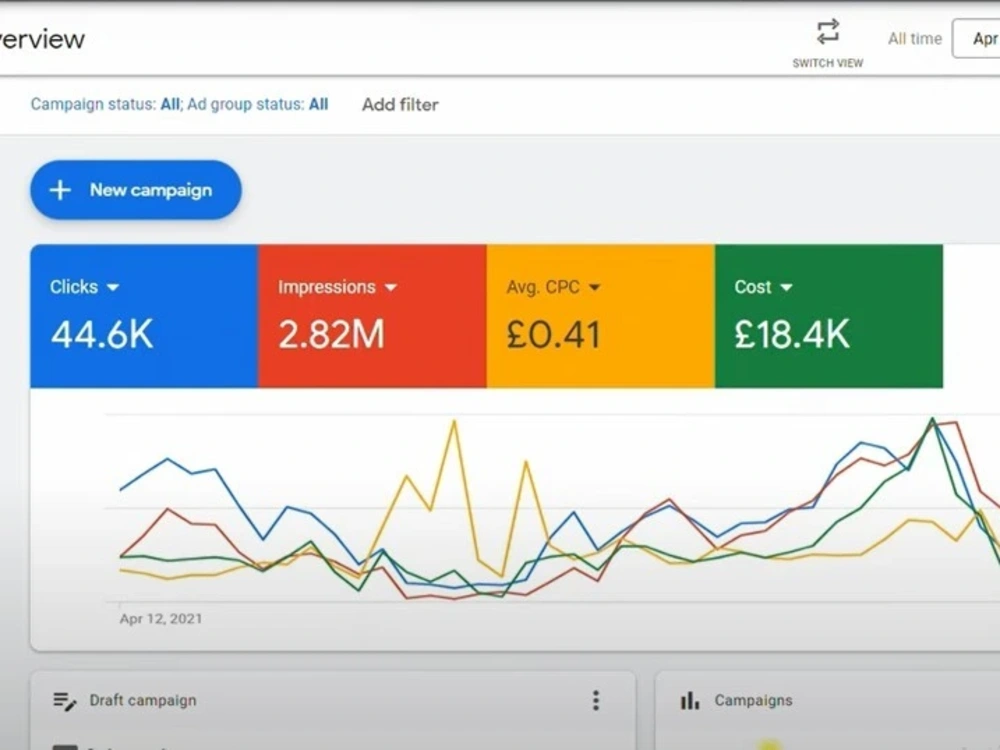Select the blue Clicks 44.6K card
This screenshot has width=1000, height=750.
144,316
